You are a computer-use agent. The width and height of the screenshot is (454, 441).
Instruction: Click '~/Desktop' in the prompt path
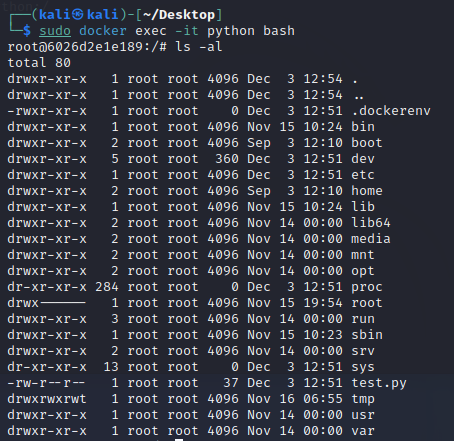[179, 15]
